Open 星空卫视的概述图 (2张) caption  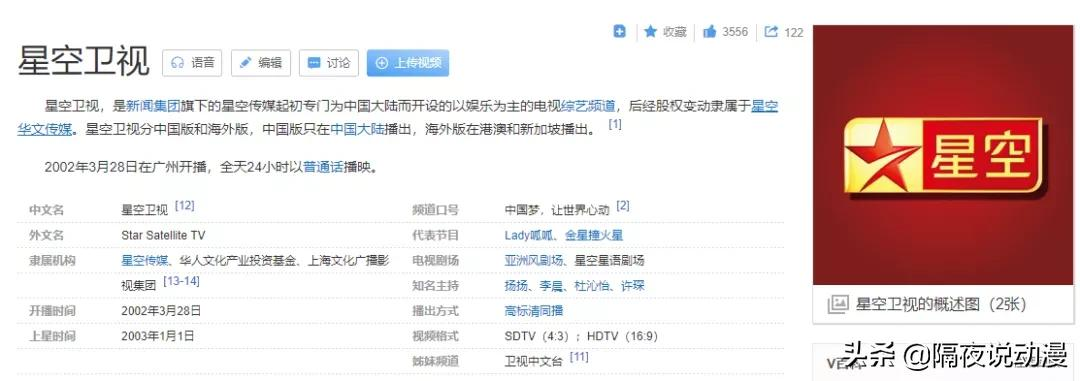coord(941,304)
